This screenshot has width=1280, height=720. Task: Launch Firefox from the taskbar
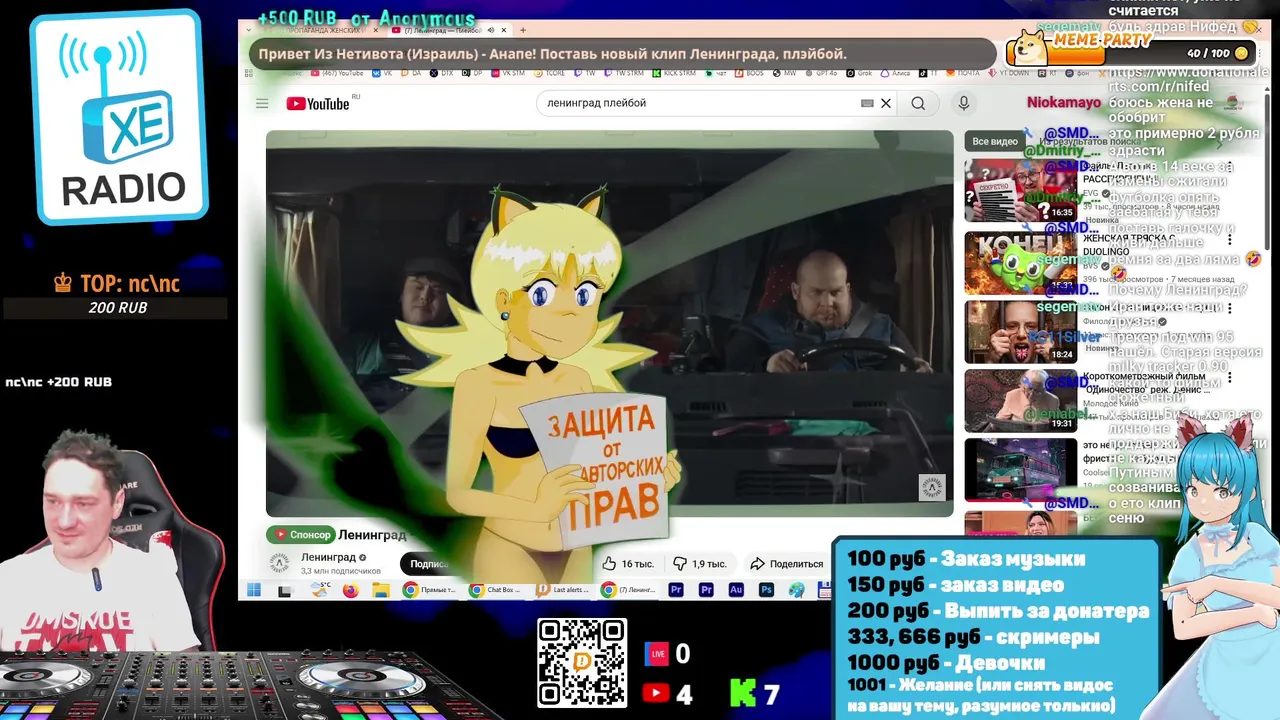[351, 590]
